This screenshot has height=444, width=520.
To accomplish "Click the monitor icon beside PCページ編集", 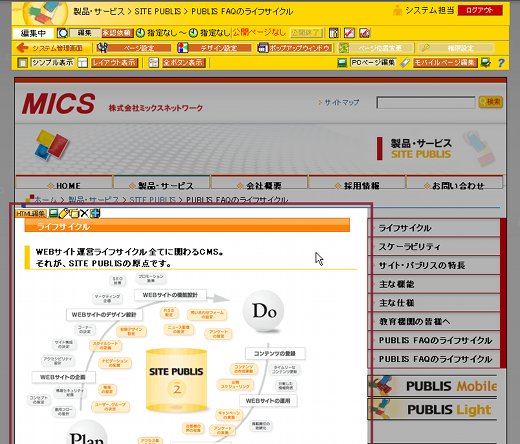I will click(342, 63).
